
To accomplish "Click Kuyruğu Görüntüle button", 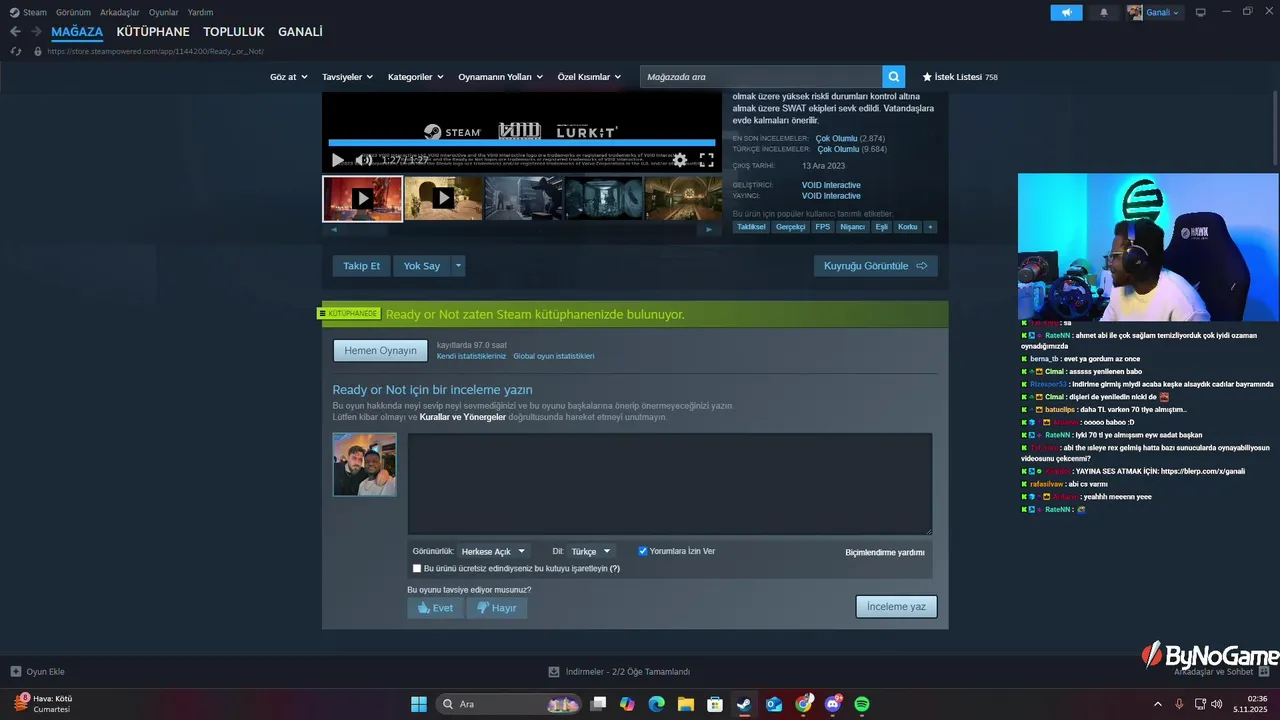I will (875, 266).
